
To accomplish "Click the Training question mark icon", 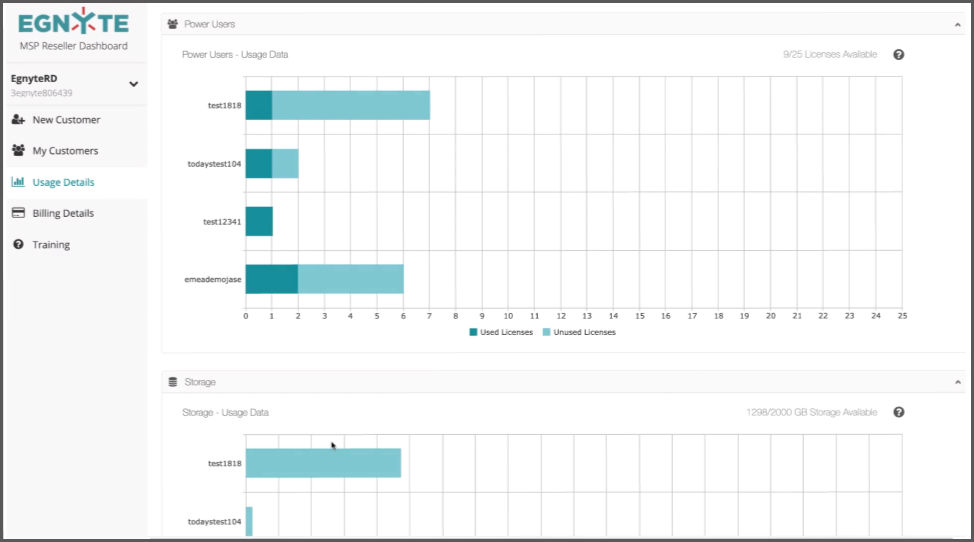I will pyautogui.click(x=18, y=244).
